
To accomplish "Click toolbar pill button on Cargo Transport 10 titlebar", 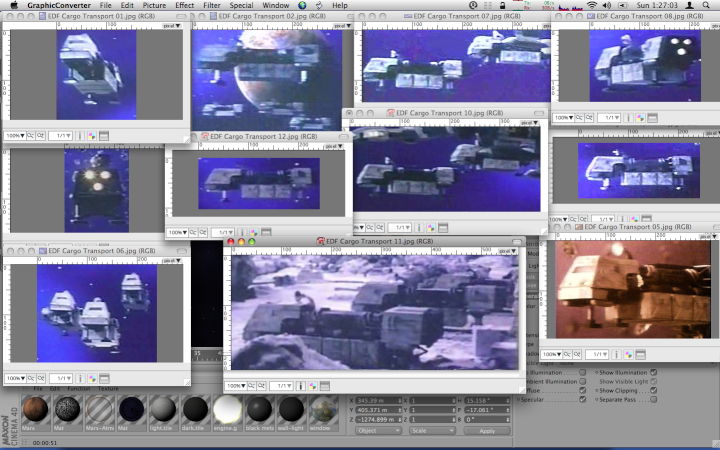I will (539, 113).
